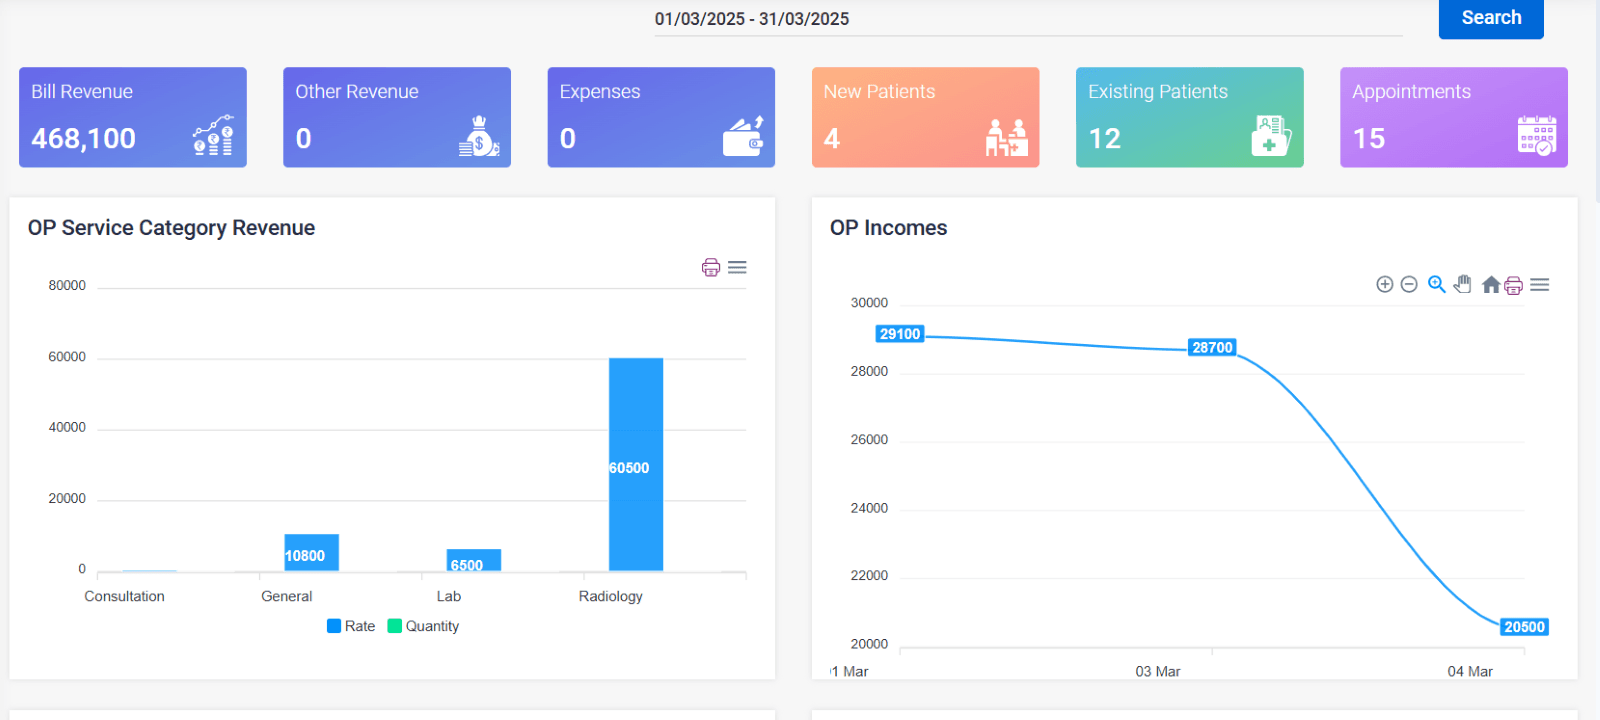Viewport: 1600px width, 720px height.
Task: Print the OP Incomes chart
Action: (x=1514, y=286)
